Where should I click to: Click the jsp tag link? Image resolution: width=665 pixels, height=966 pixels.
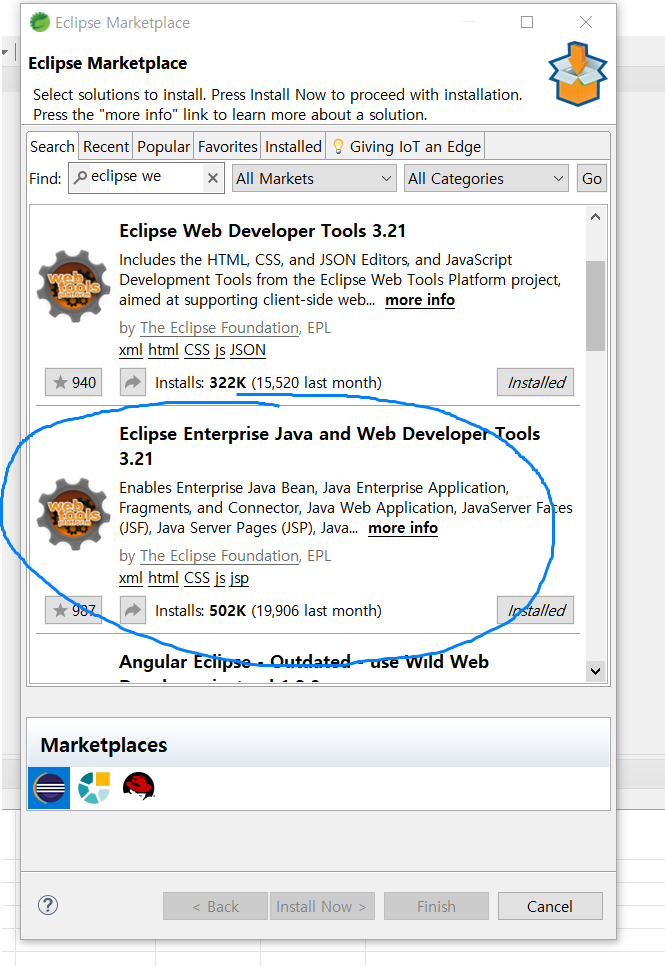point(240,578)
